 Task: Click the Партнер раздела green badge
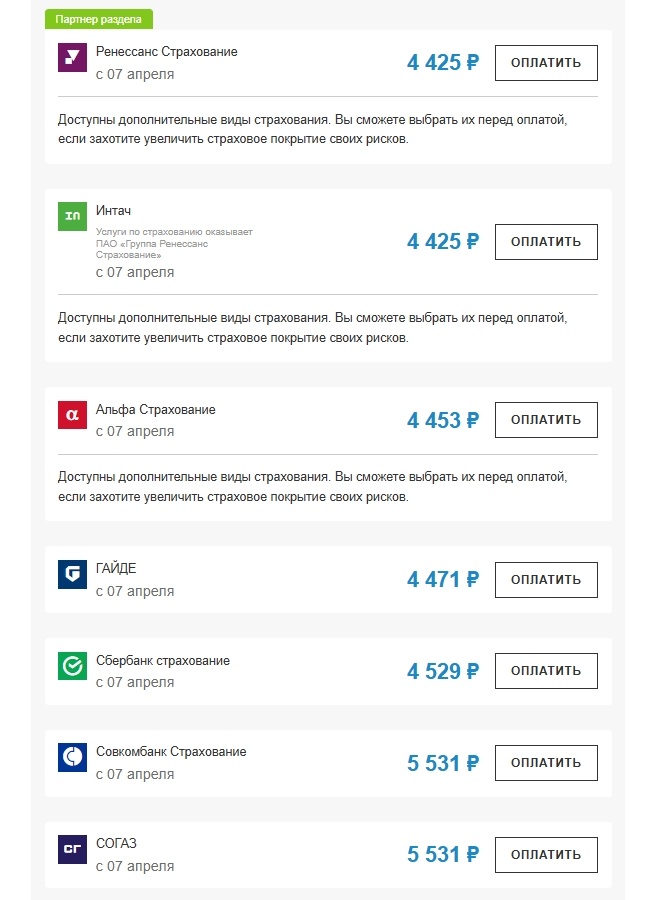point(99,20)
